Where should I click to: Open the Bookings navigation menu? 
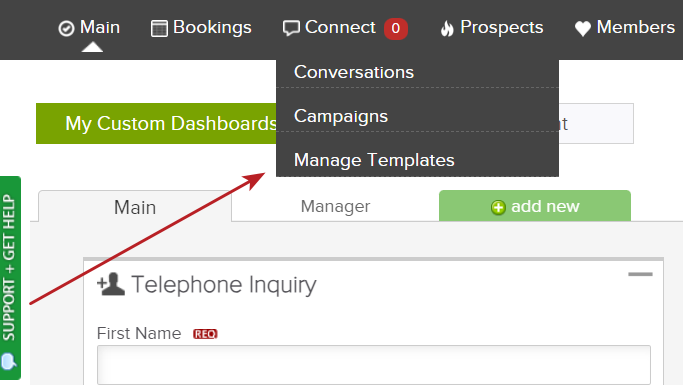point(201,28)
